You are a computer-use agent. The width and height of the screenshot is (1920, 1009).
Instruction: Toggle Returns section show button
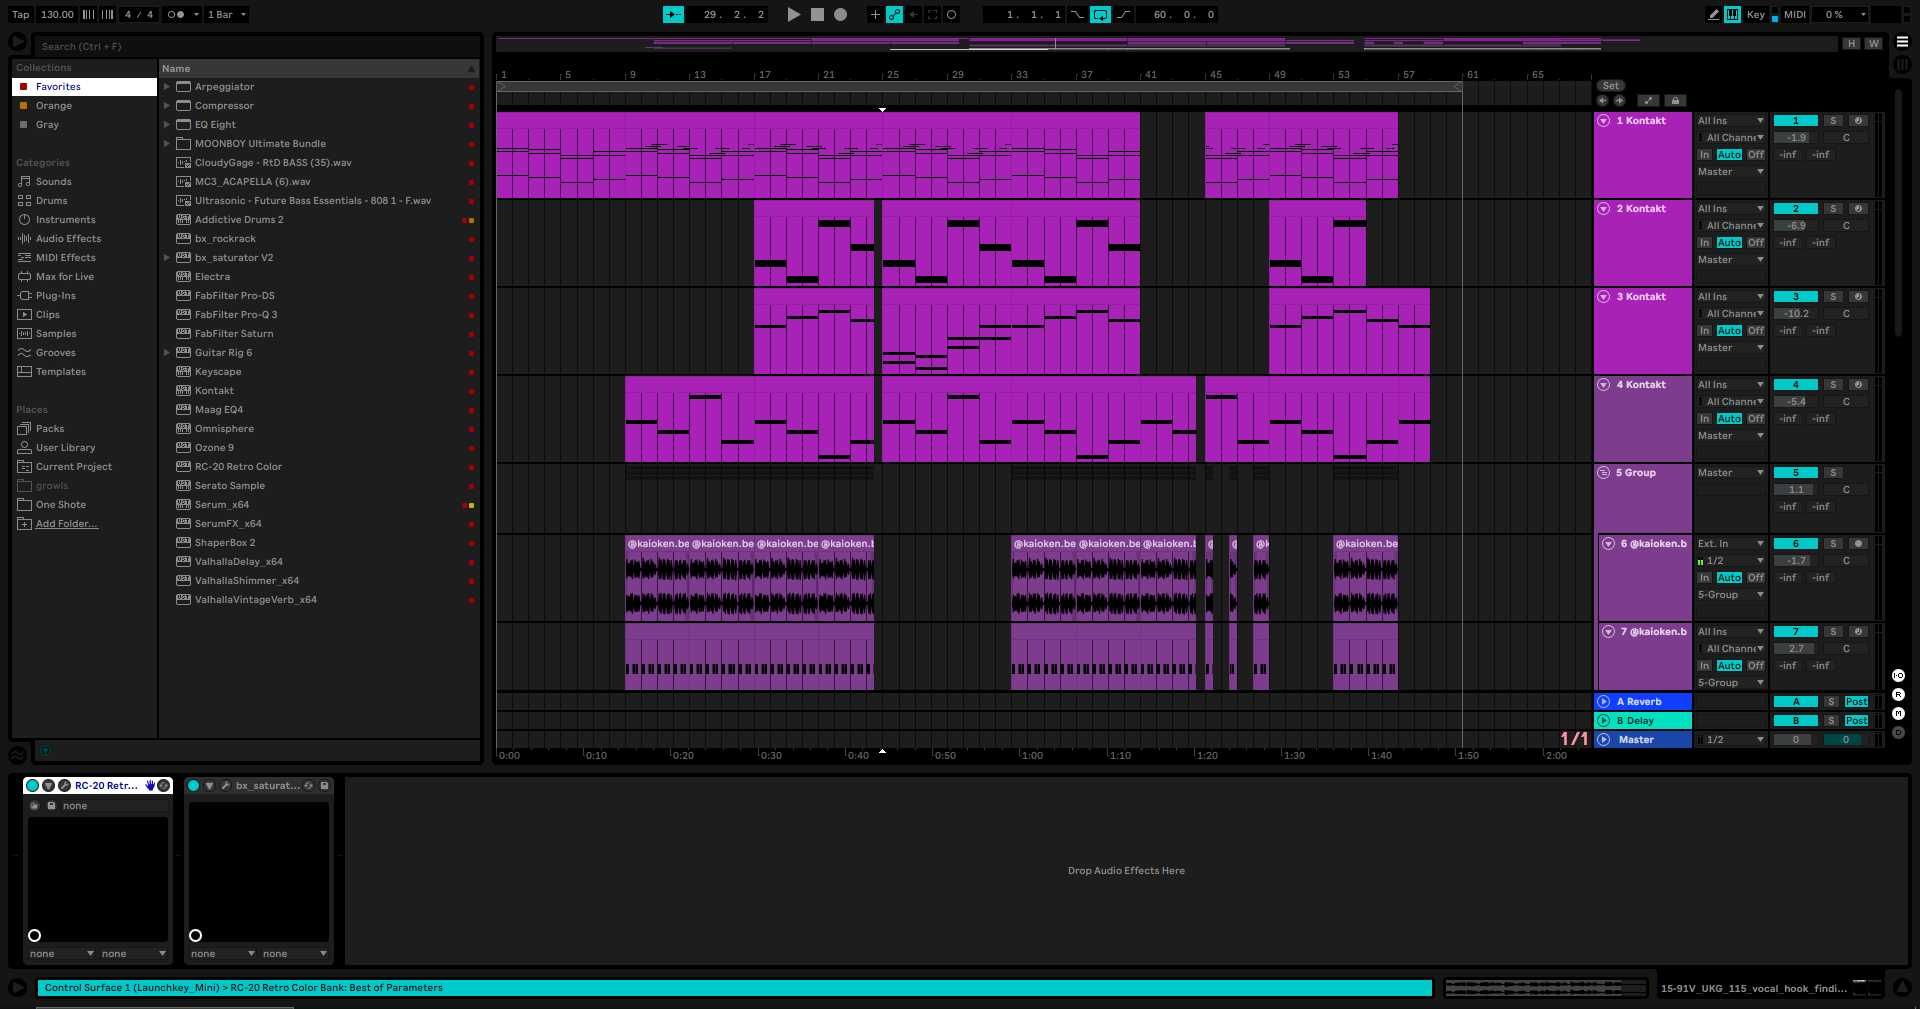click(1898, 695)
